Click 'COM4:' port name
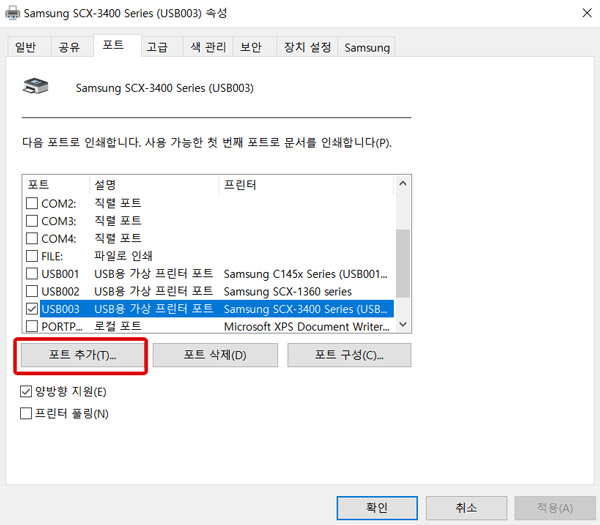The height and width of the screenshot is (525, 600). coord(59,239)
